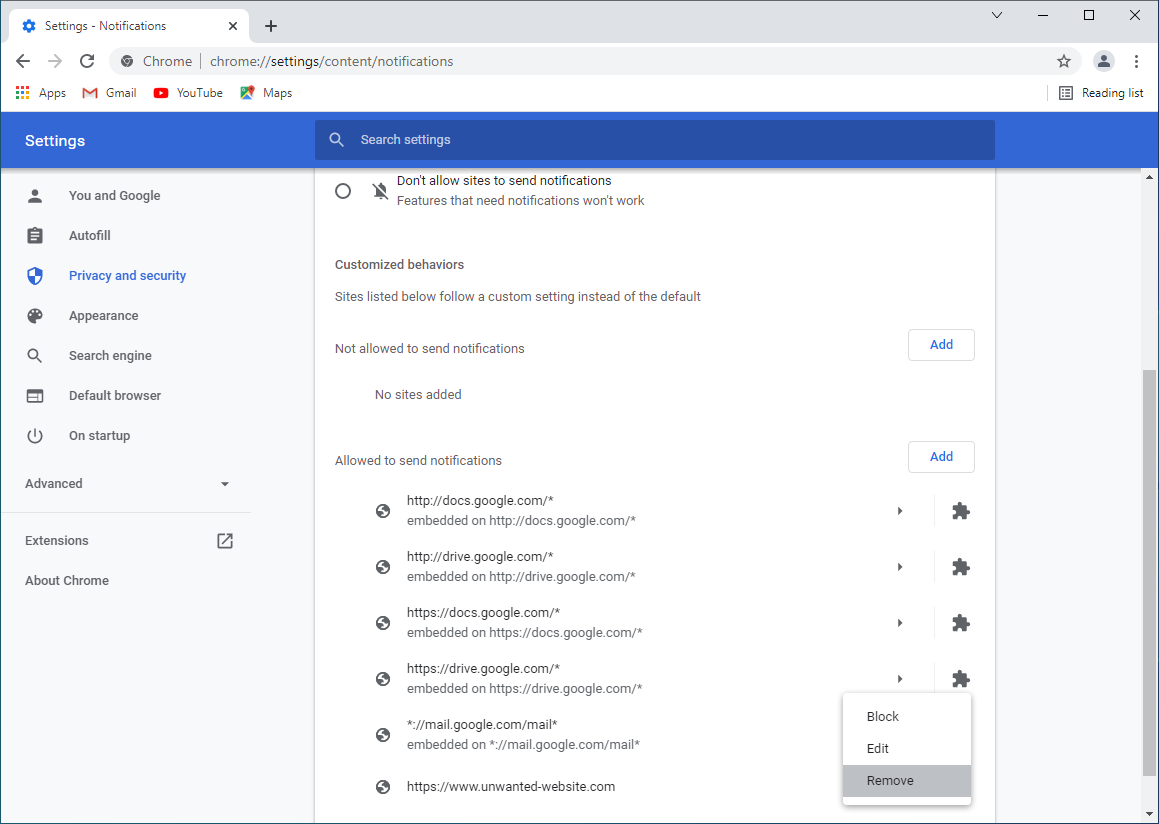Open the Apps grid shortcut
The width and height of the screenshot is (1159, 824).
point(23,93)
